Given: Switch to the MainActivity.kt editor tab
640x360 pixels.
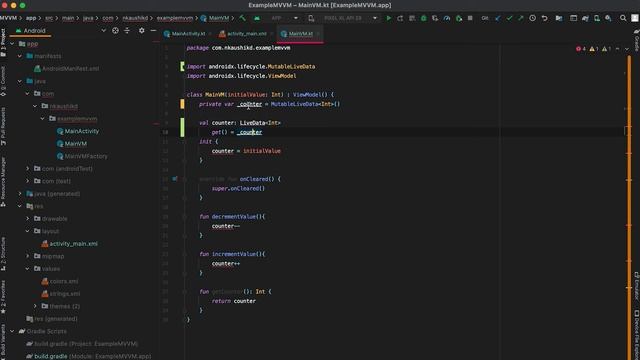Looking at the screenshot, I should coord(188,34).
